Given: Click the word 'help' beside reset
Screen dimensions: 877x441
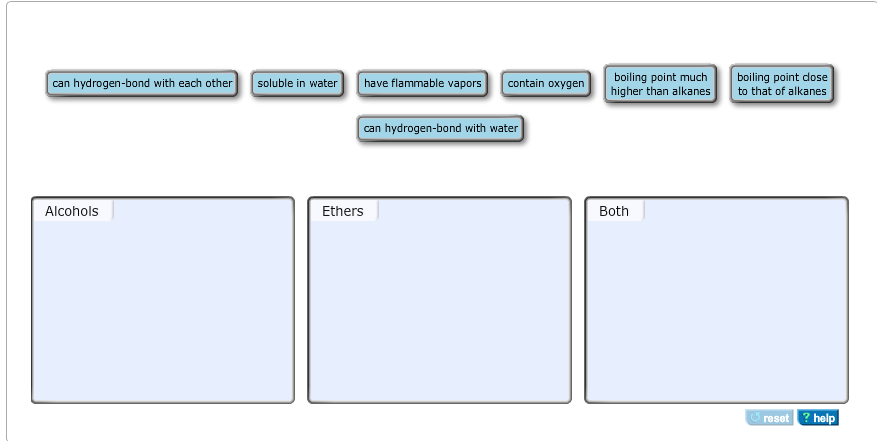Looking at the screenshot, I should [x=824, y=418].
